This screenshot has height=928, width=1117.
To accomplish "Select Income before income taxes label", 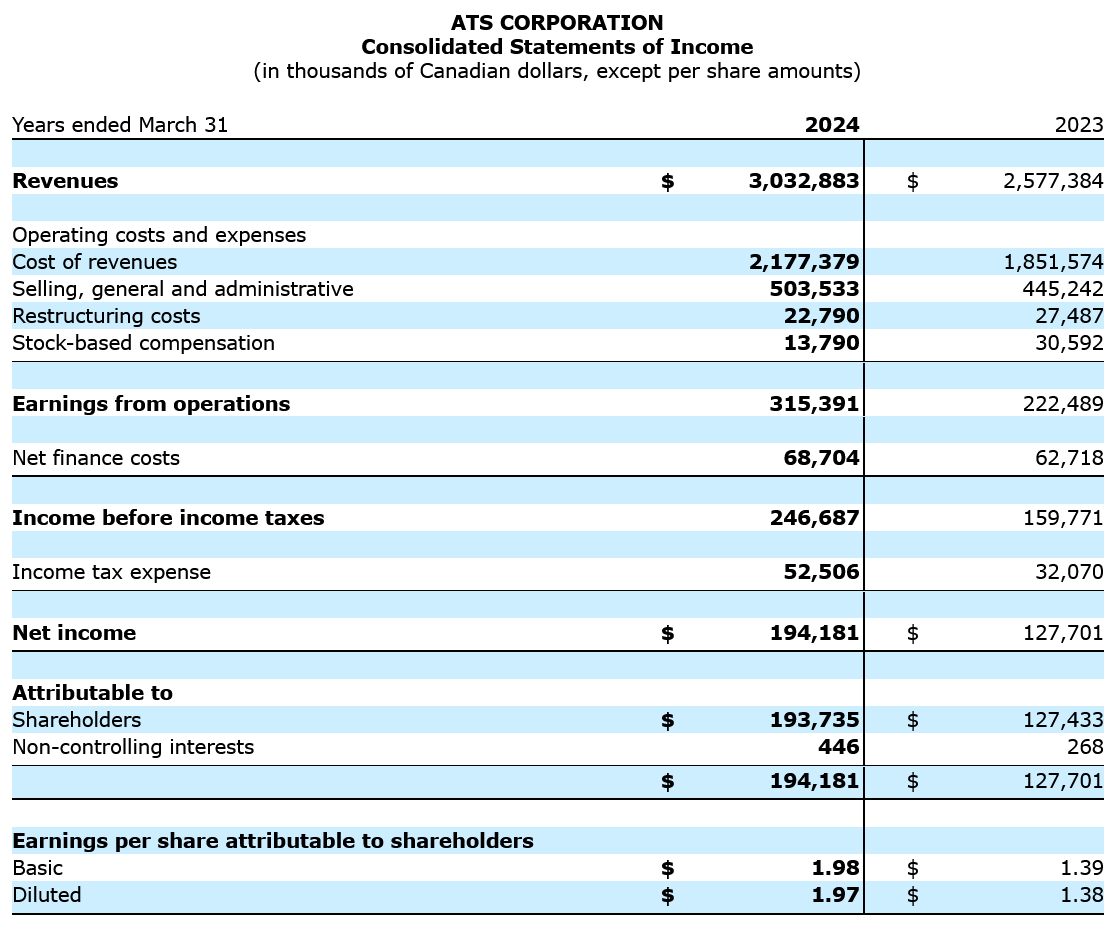I will point(168,518).
